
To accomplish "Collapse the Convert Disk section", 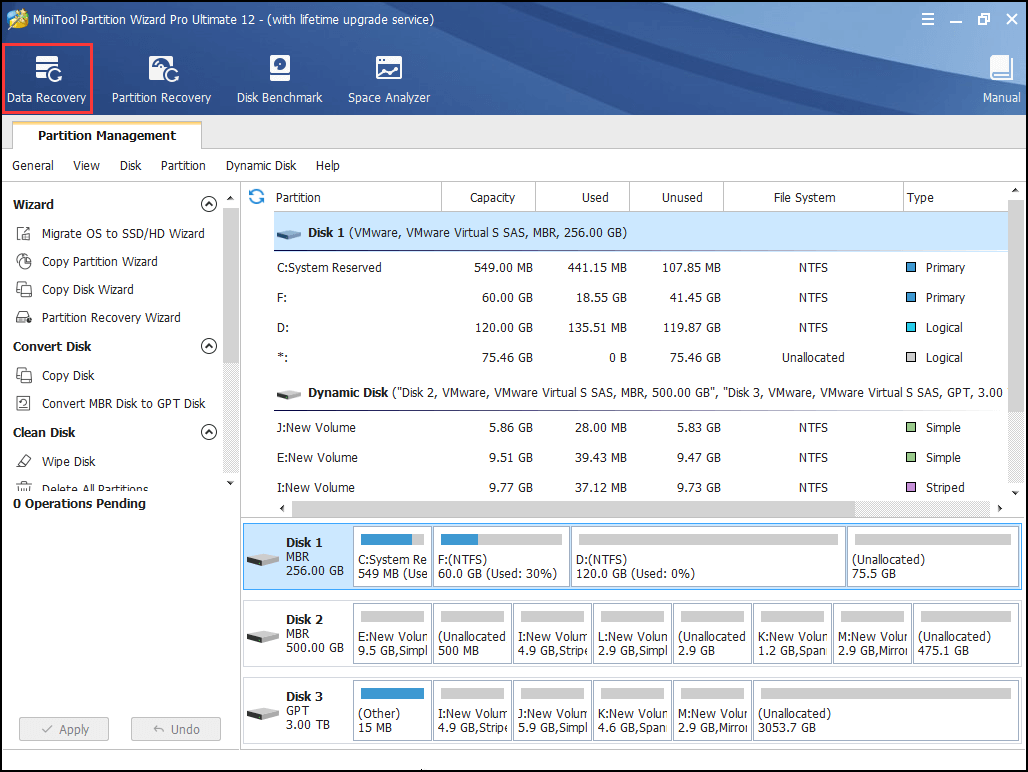I will tap(208, 346).
